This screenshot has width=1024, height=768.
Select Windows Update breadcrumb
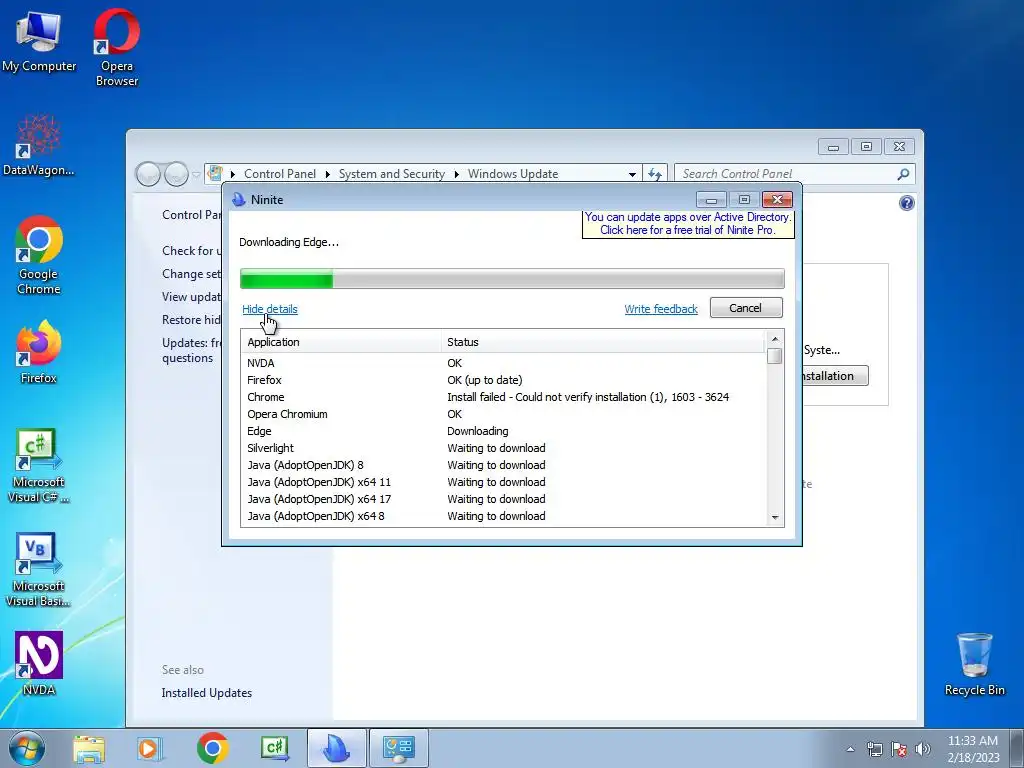[x=513, y=174]
